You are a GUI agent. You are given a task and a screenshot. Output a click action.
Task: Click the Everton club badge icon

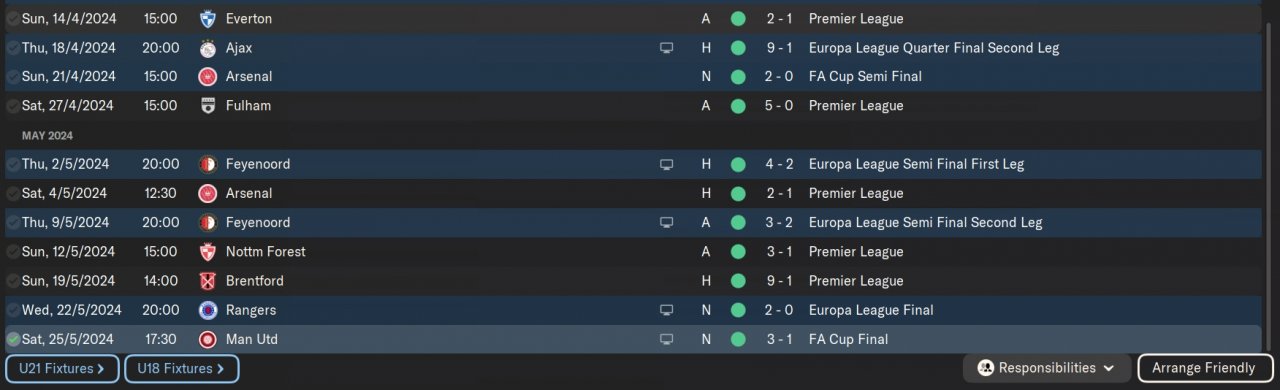pos(208,18)
